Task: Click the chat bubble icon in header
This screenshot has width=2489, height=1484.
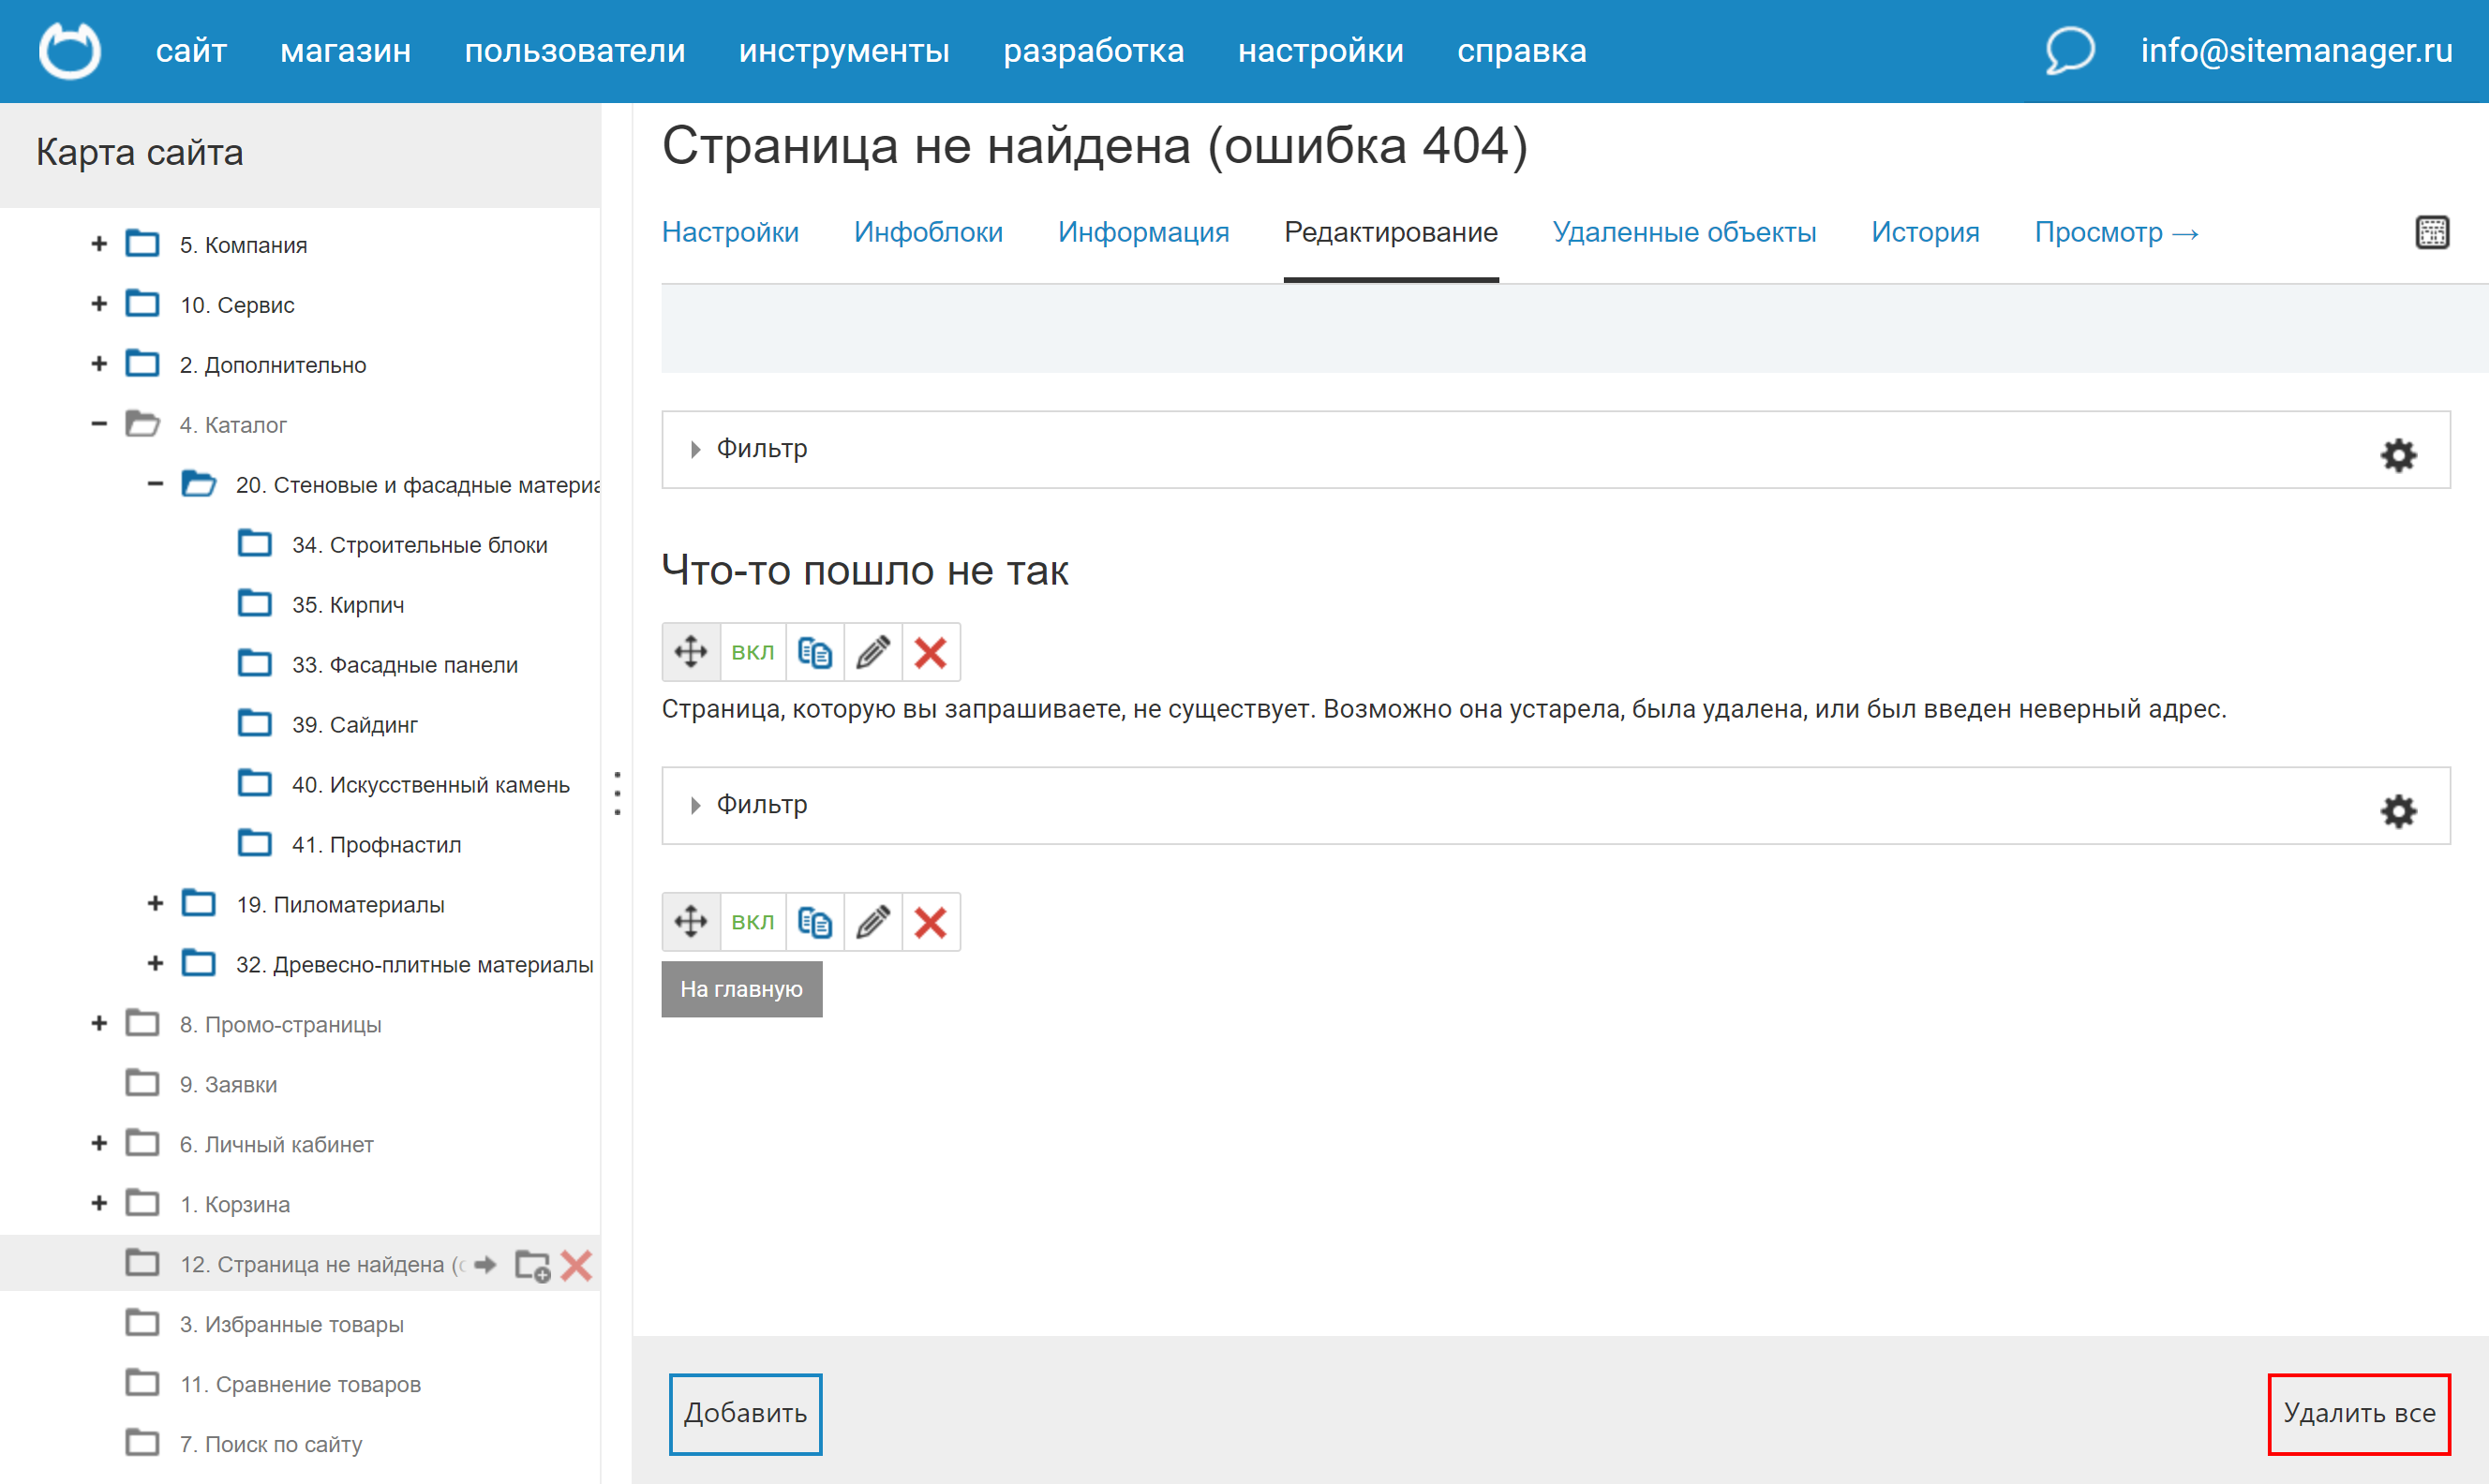Action: pos(2069,50)
